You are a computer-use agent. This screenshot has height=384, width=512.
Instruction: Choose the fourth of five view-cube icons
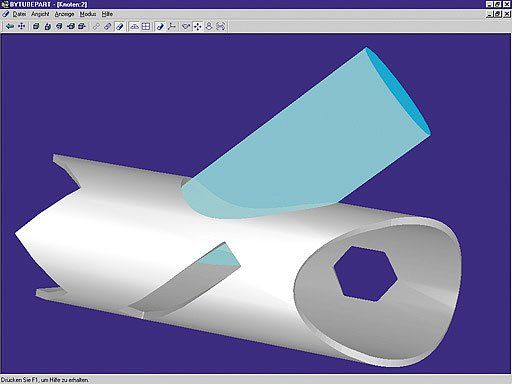[71, 26]
